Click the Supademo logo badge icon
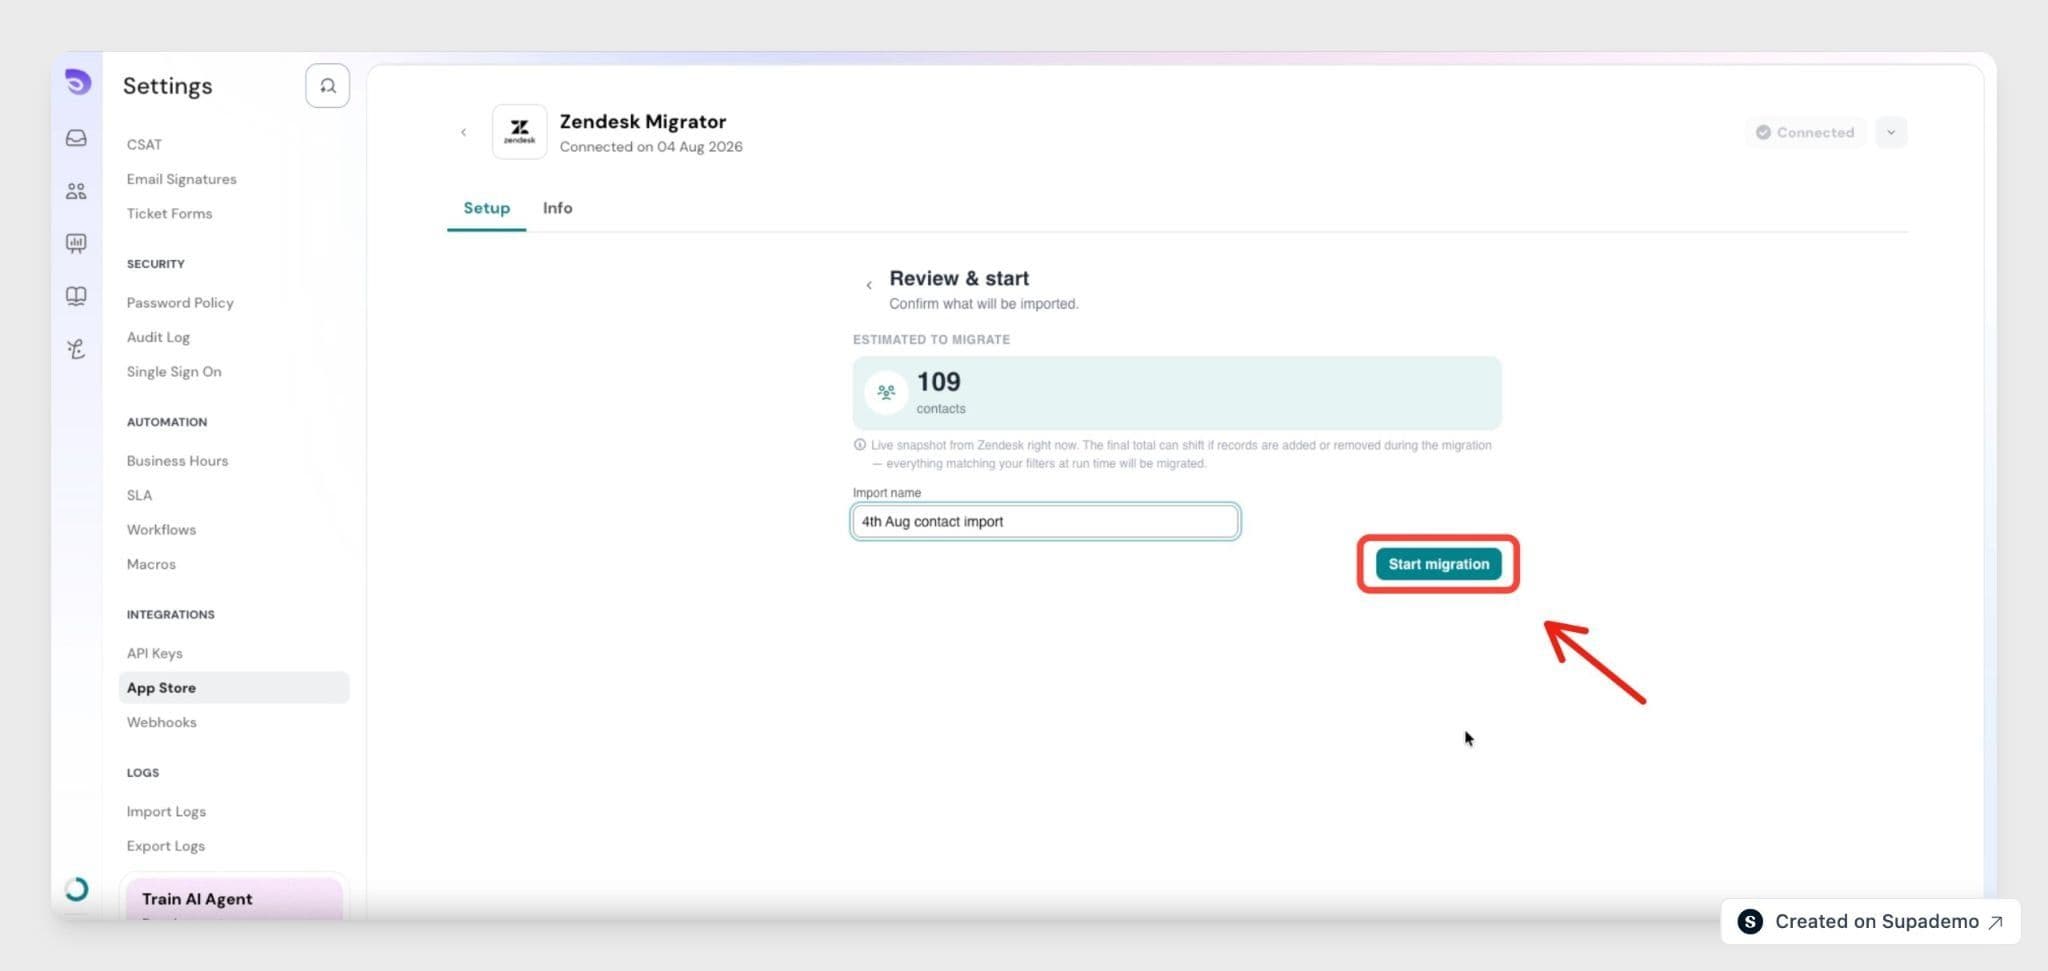This screenshot has height=971, width=2048. tap(1750, 922)
